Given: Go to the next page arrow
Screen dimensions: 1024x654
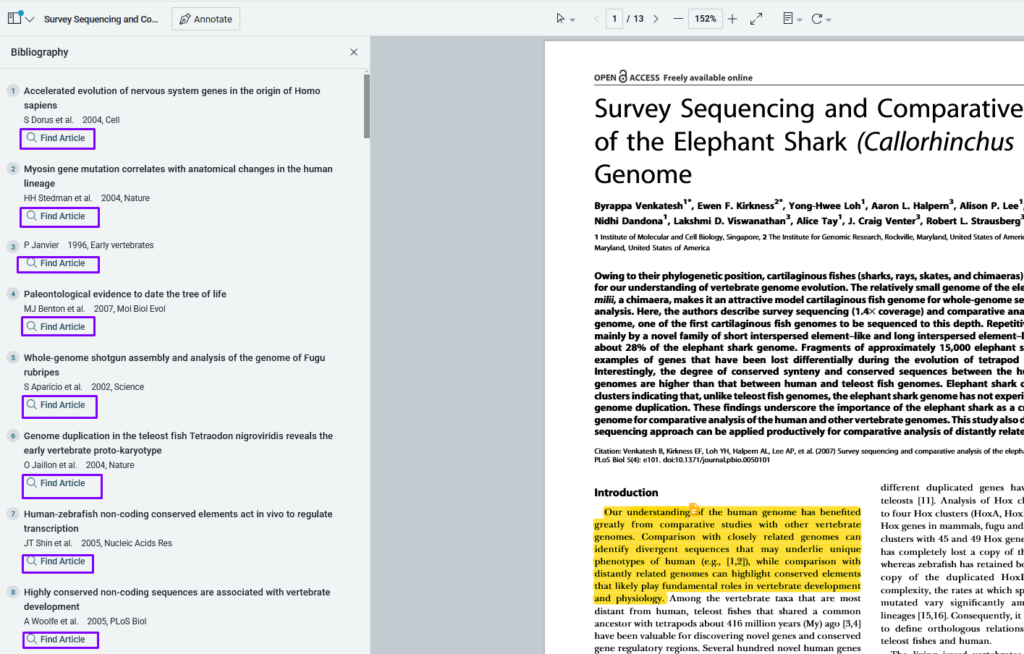Looking at the screenshot, I should [x=655, y=19].
